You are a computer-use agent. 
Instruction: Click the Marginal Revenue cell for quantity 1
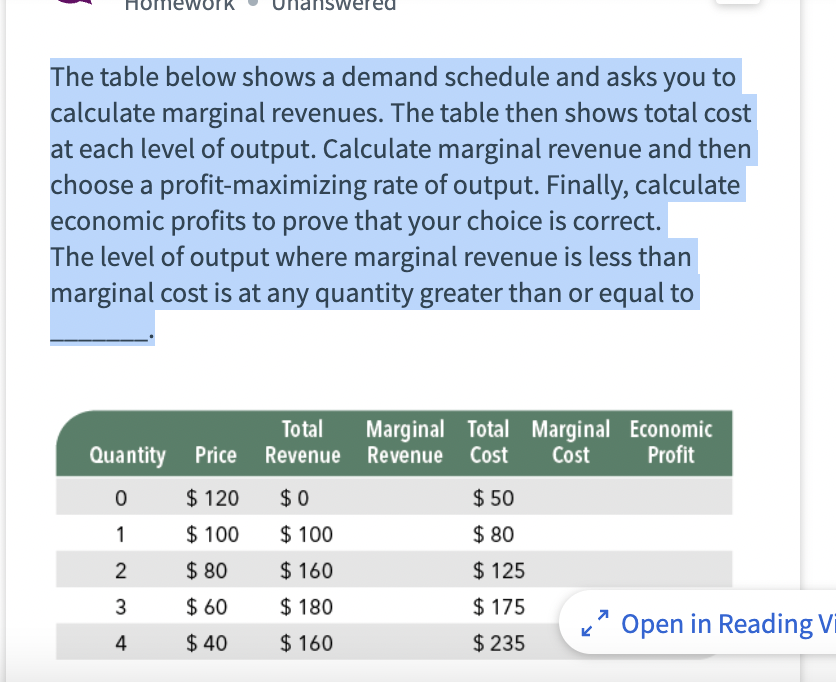[x=405, y=533]
